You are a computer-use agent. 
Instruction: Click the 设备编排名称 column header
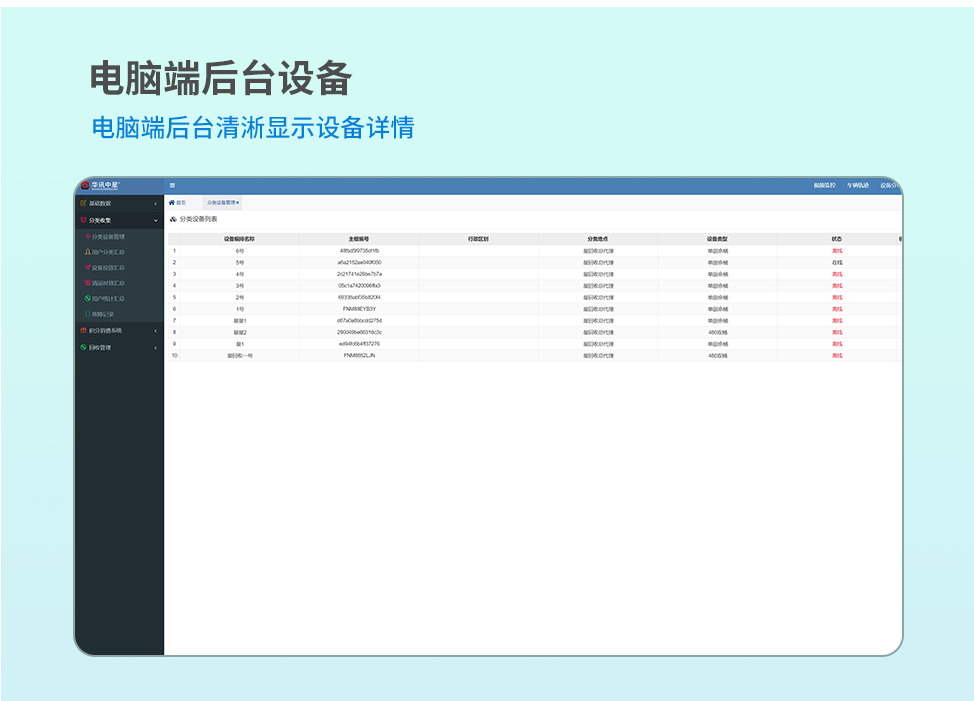(240, 239)
